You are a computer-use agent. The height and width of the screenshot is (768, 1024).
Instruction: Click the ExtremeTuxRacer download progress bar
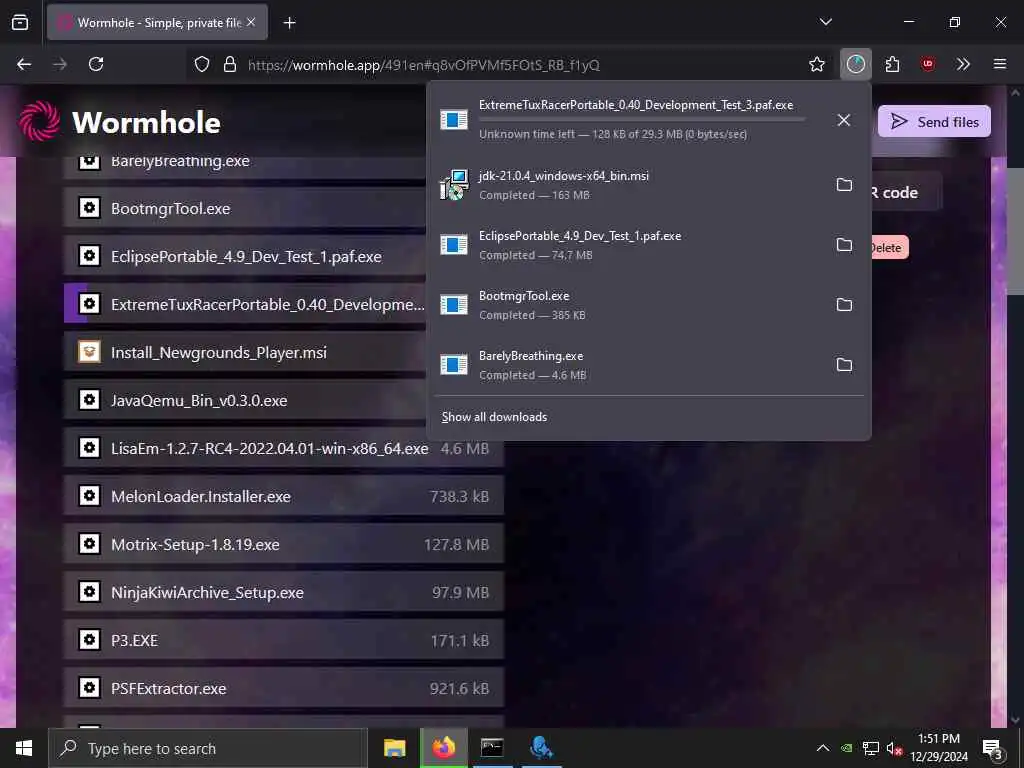pos(642,120)
